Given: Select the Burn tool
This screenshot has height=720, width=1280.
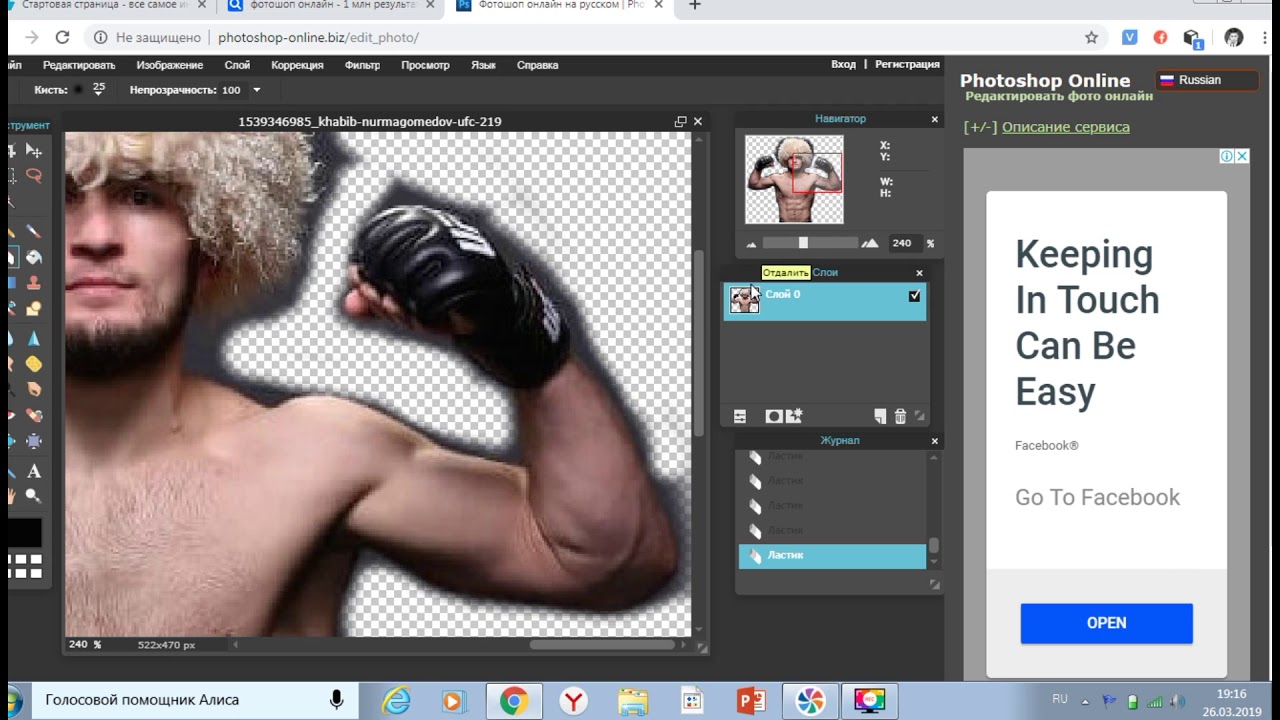Looking at the screenshot, I should [x=33, y=389].
